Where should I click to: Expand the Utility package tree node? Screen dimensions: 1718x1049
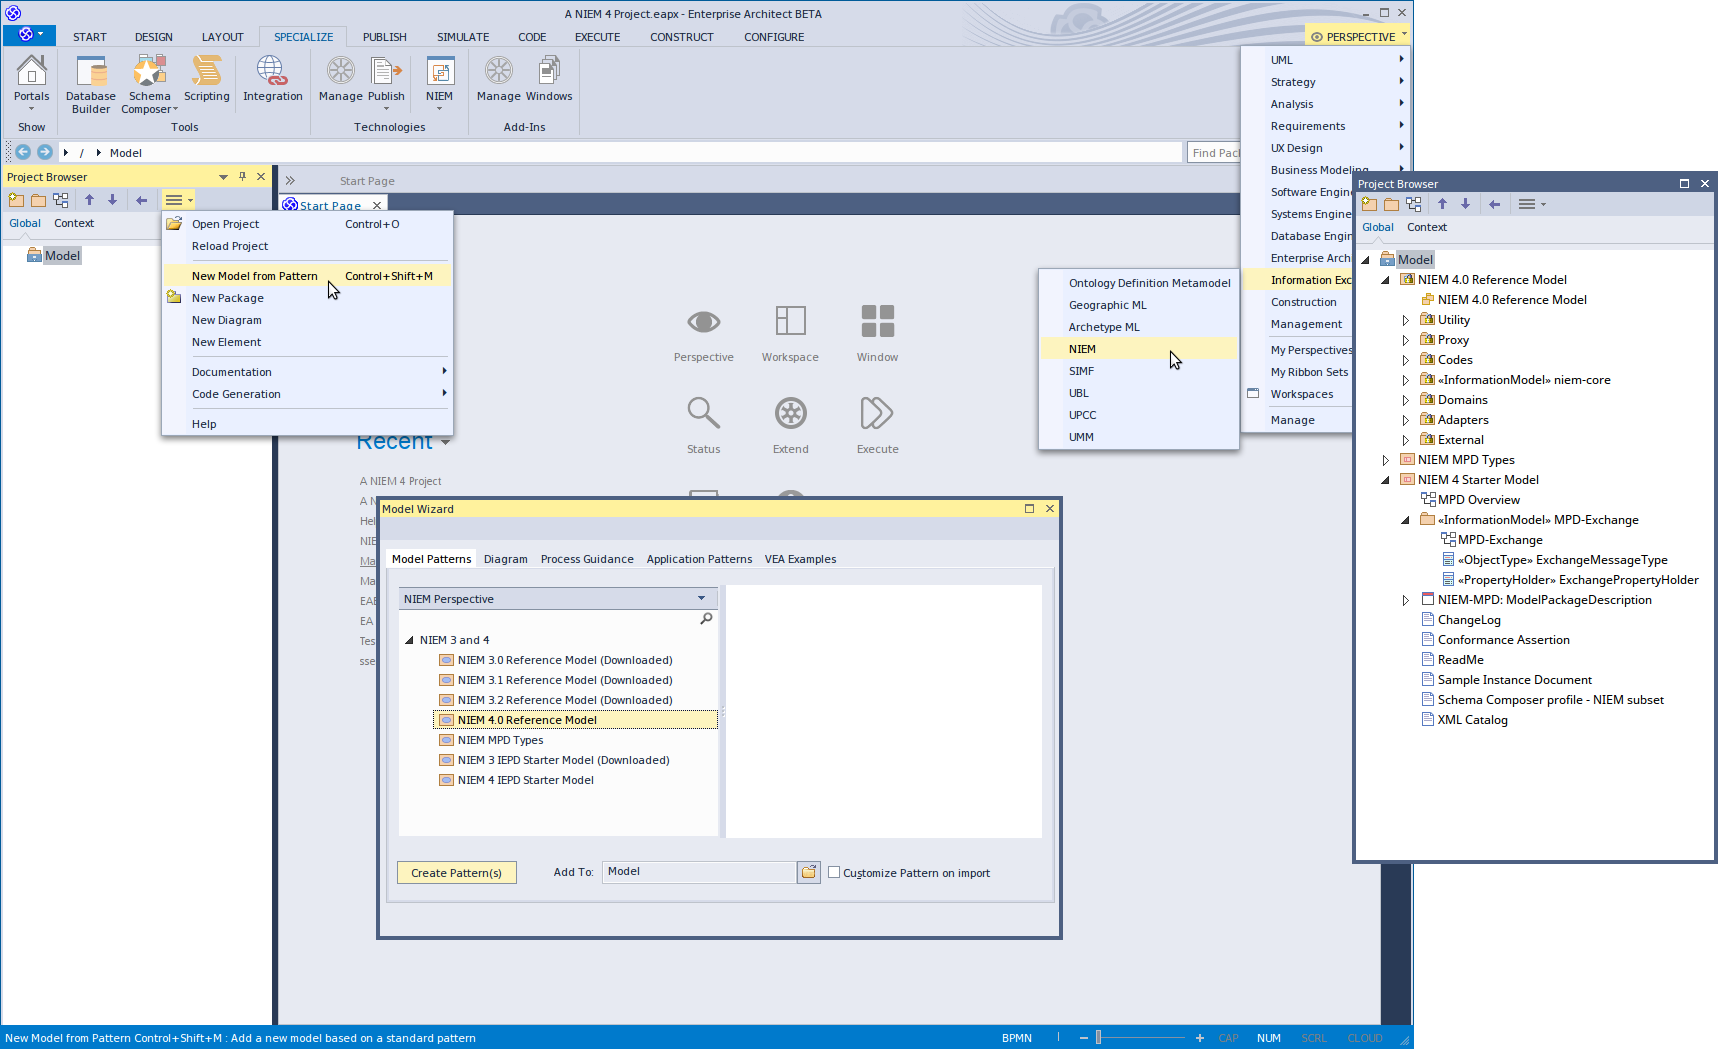pyautogui.click(x=1405, y=320)
